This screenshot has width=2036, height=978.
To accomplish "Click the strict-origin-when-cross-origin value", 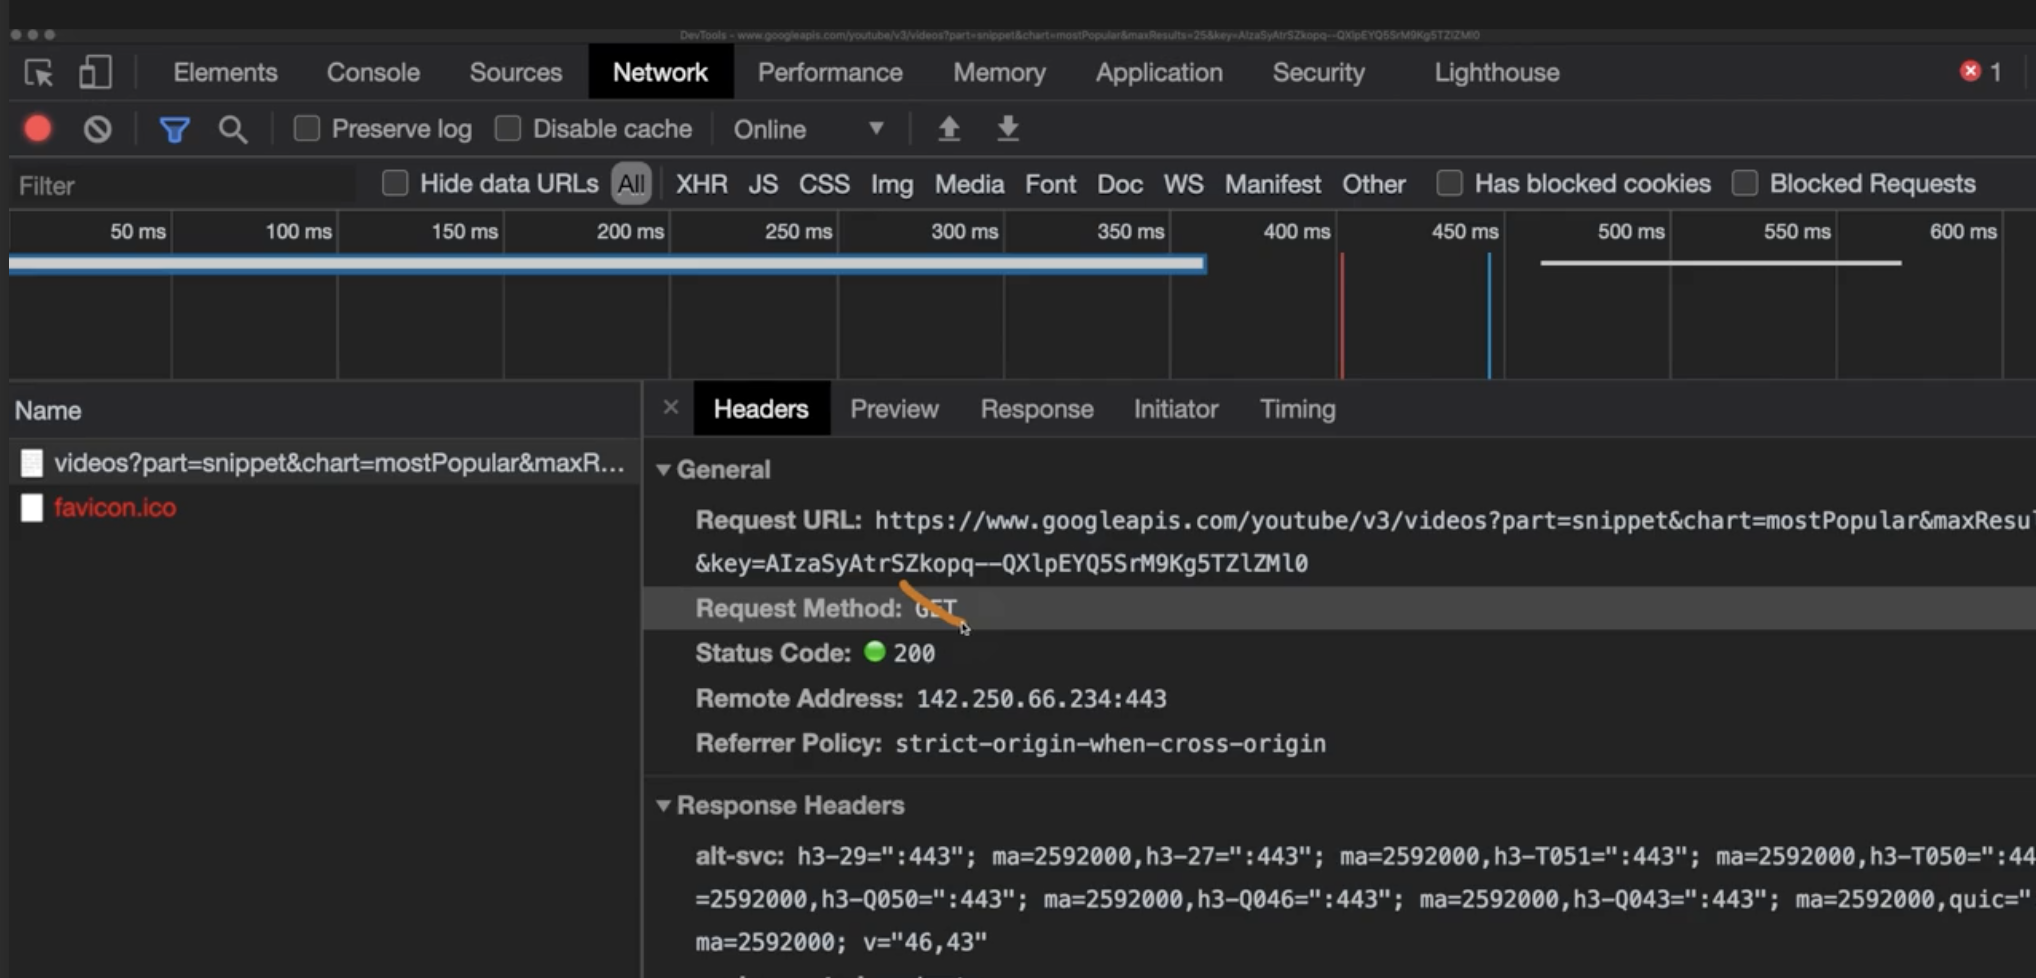I will pyautogui.click(x=1110, y=743).
